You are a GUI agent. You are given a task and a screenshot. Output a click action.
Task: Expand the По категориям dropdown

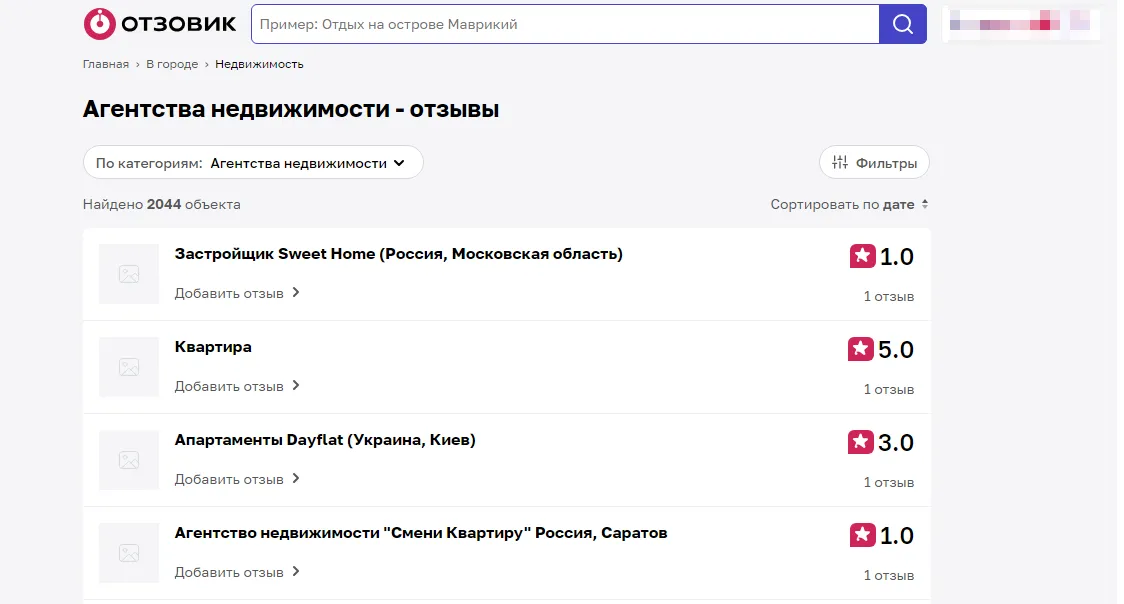[253, 163]
